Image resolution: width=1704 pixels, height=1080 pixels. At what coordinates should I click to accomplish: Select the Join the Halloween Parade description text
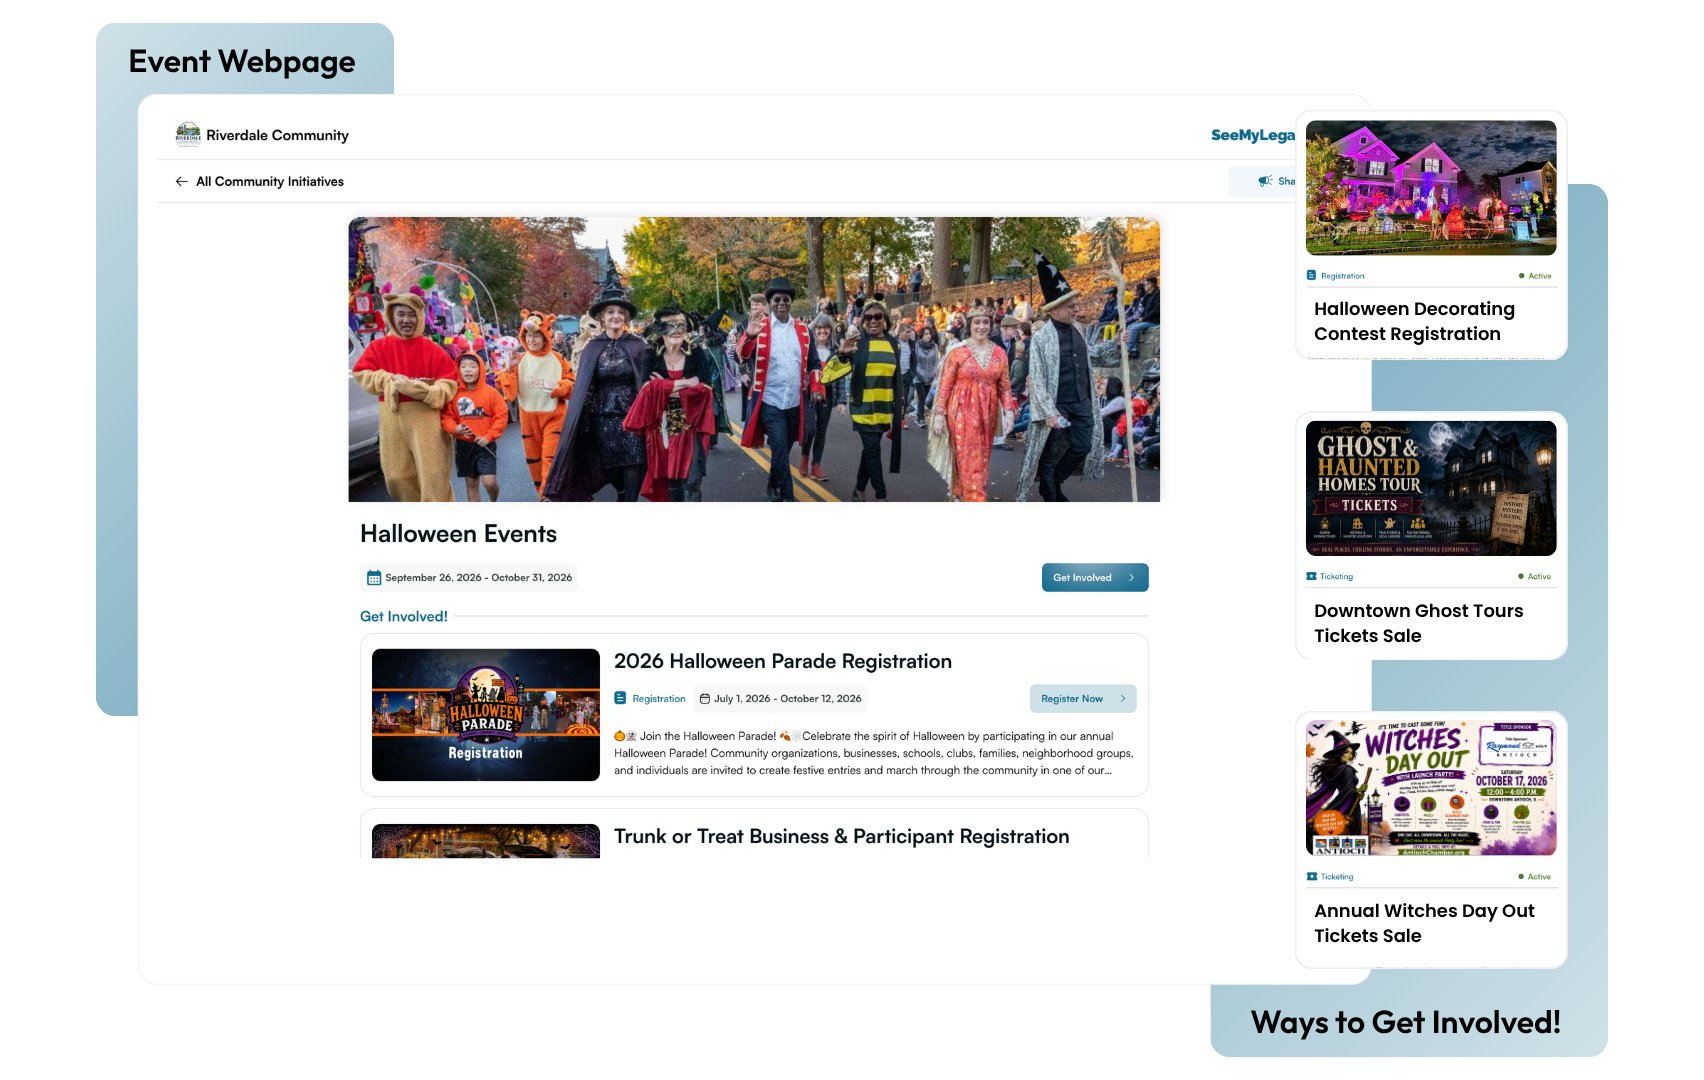pos(874,753)
